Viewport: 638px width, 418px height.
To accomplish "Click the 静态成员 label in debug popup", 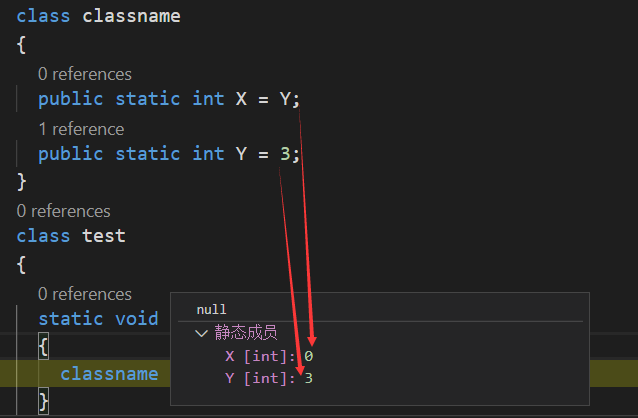I will [245, 333].
